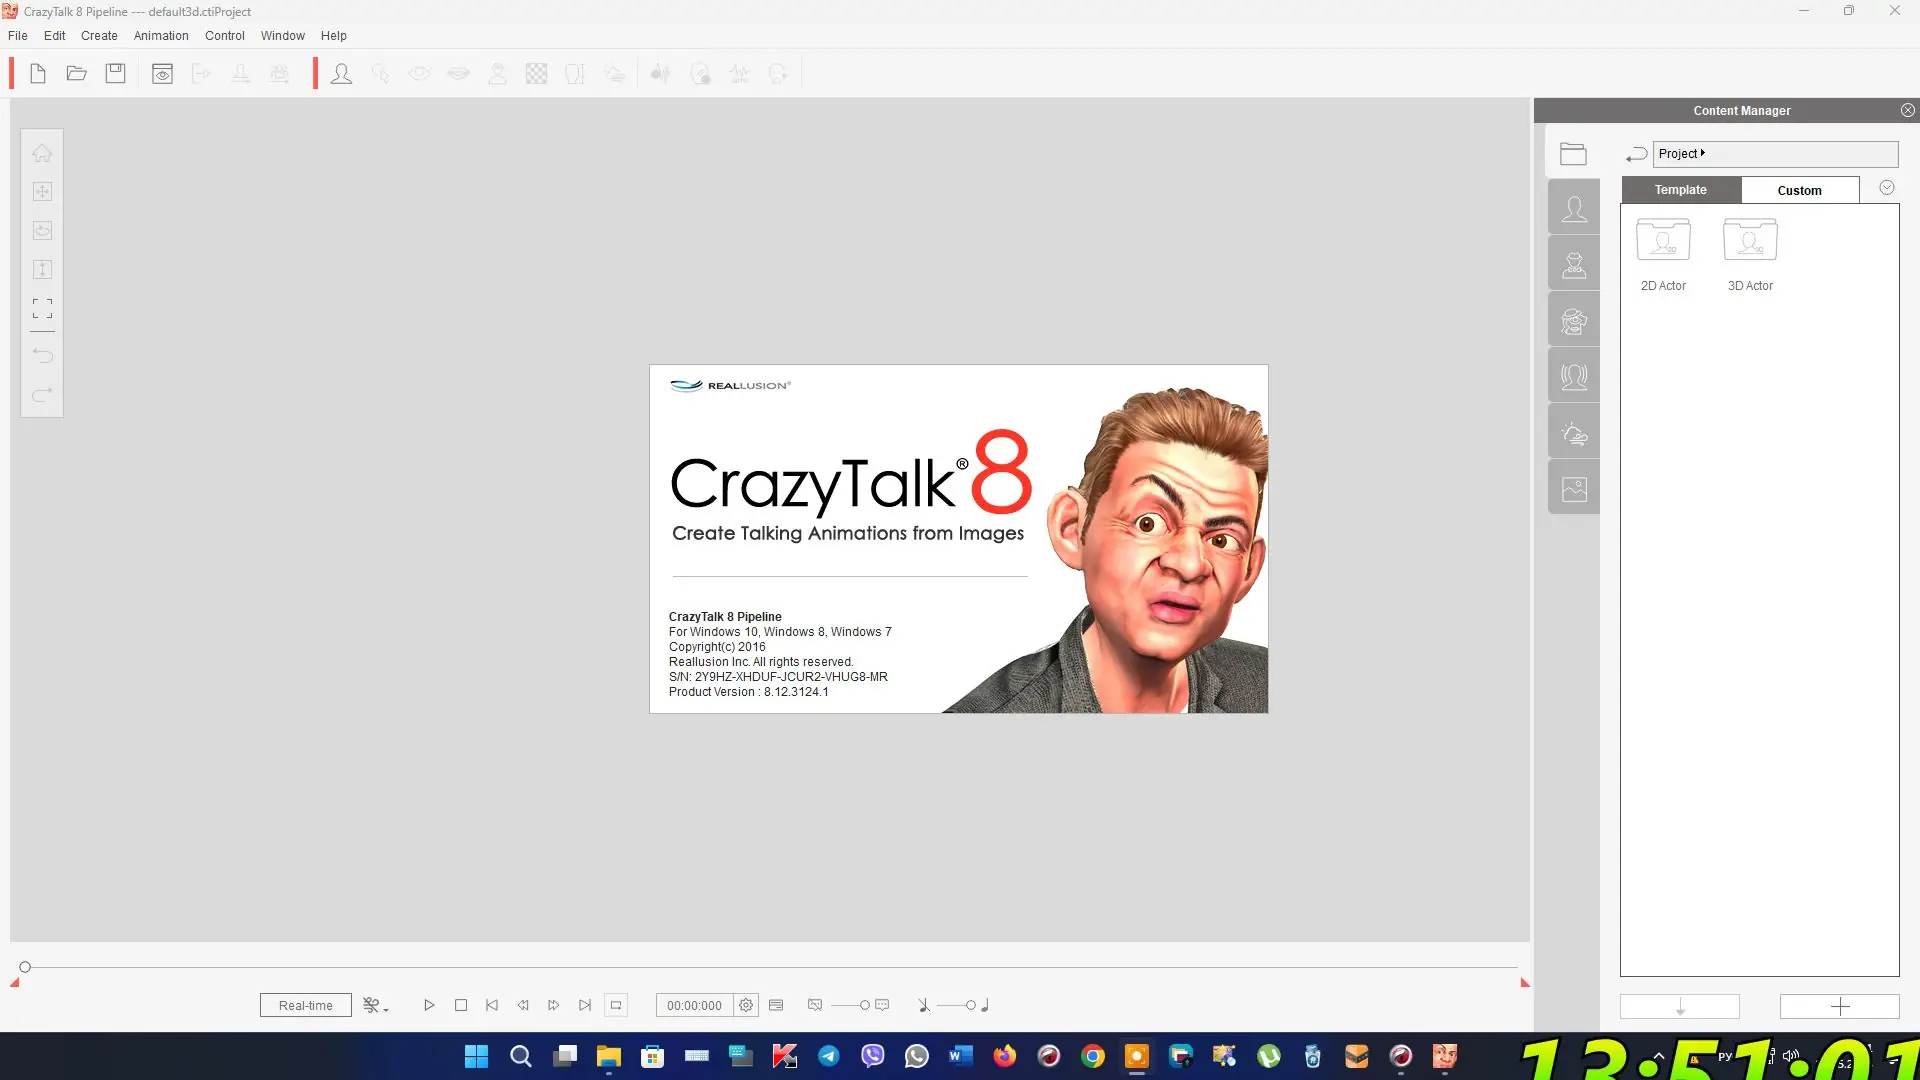The image size is (1920, 1080).
Task: Open the playback quality dropdown arrow
Action: point(386,1009)
